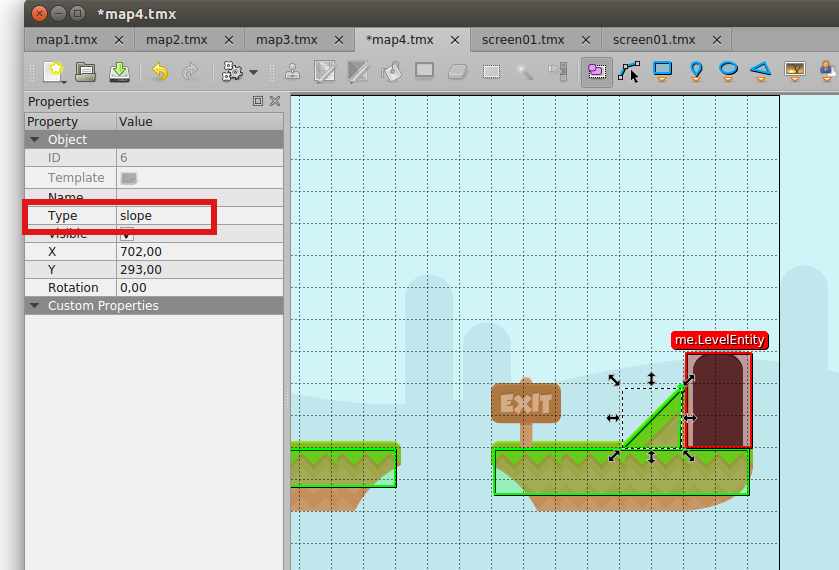This screenshot has height=570, width=839.
Task: Switch to the map2.tmx tab
Action: (177, 40)
